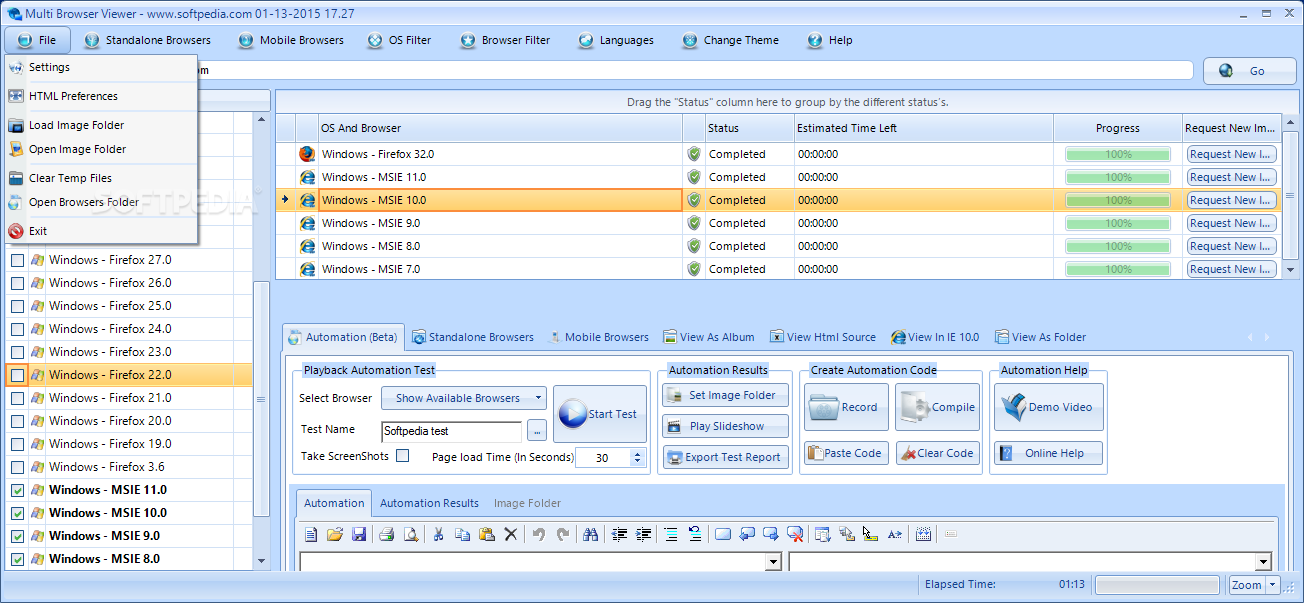The image size is (1304, 603).
Task: Choose HTML Preferences in File menu
Action: [x=100, y=96]
